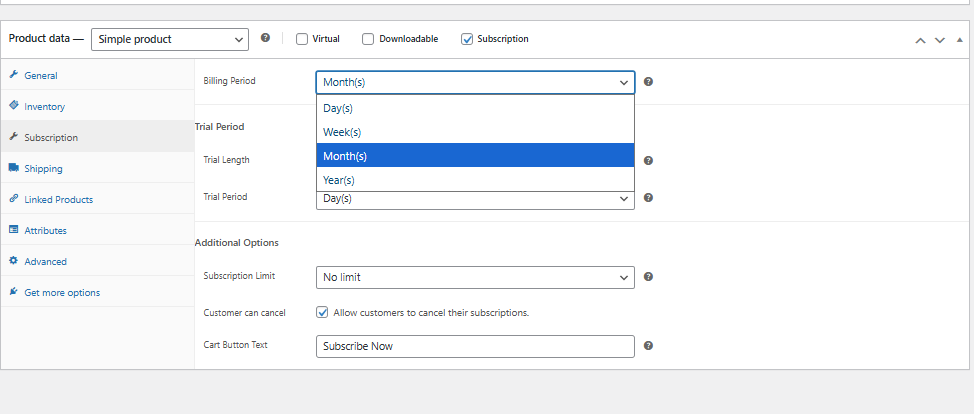Click help icon beside Billing Period
974x414 pixels.
[648, 81]
